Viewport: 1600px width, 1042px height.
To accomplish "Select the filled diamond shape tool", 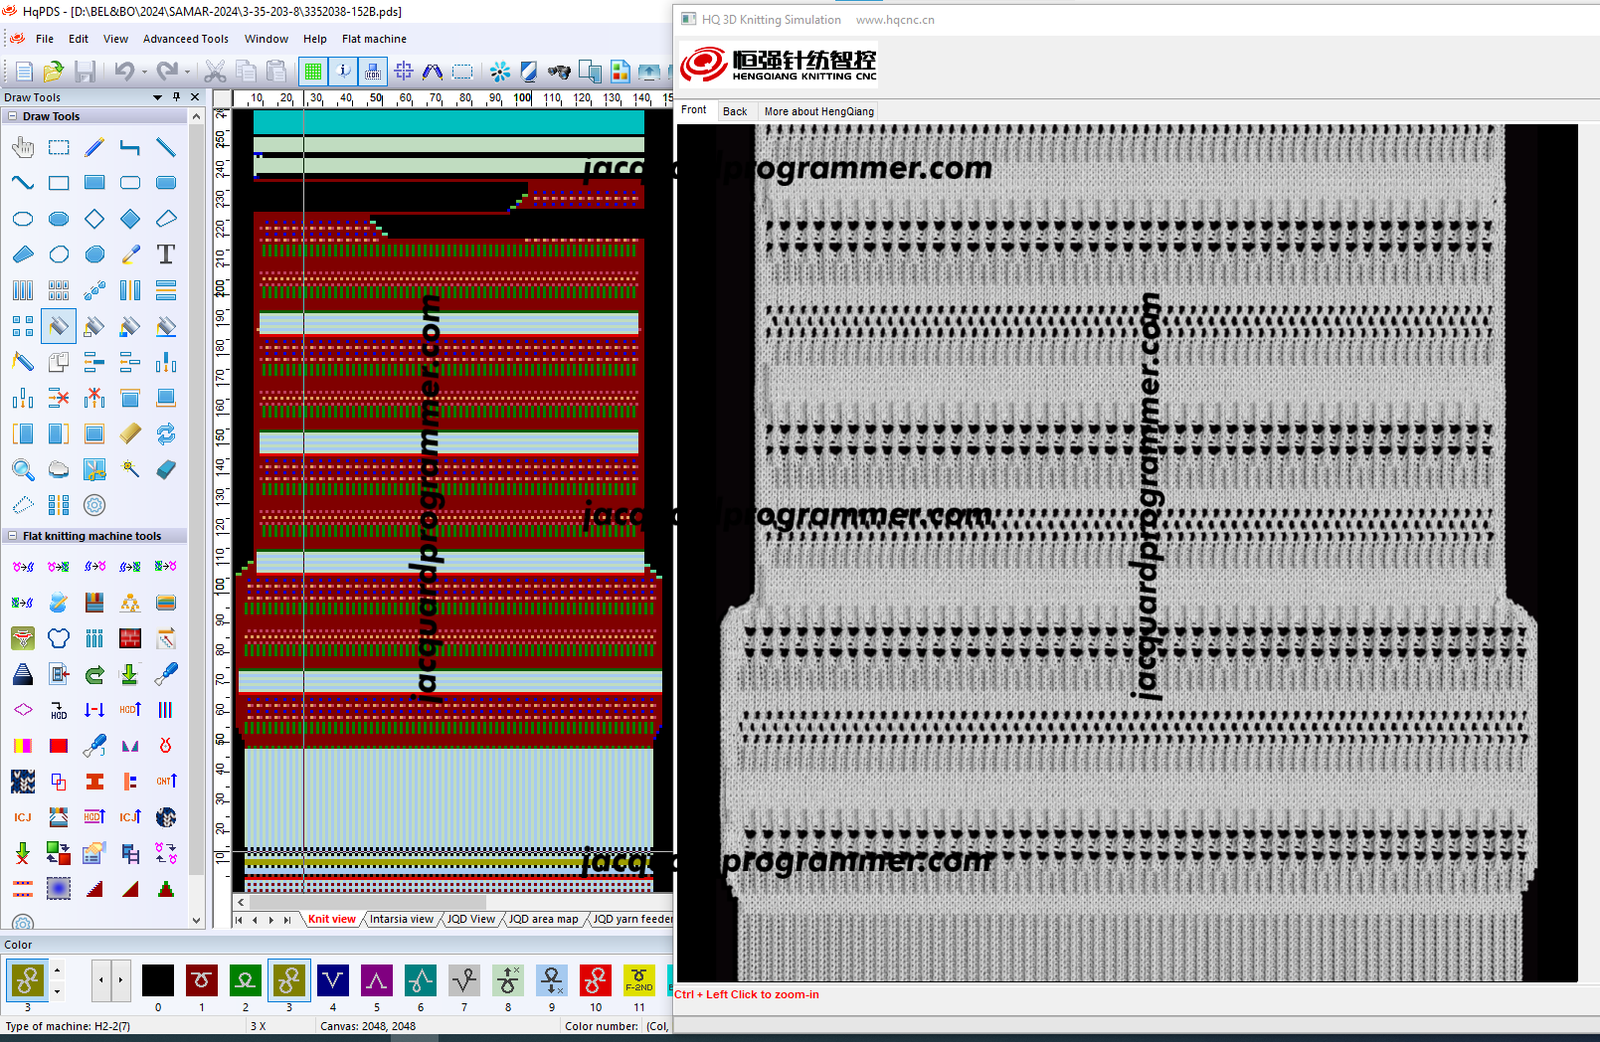I will [130, 219].
